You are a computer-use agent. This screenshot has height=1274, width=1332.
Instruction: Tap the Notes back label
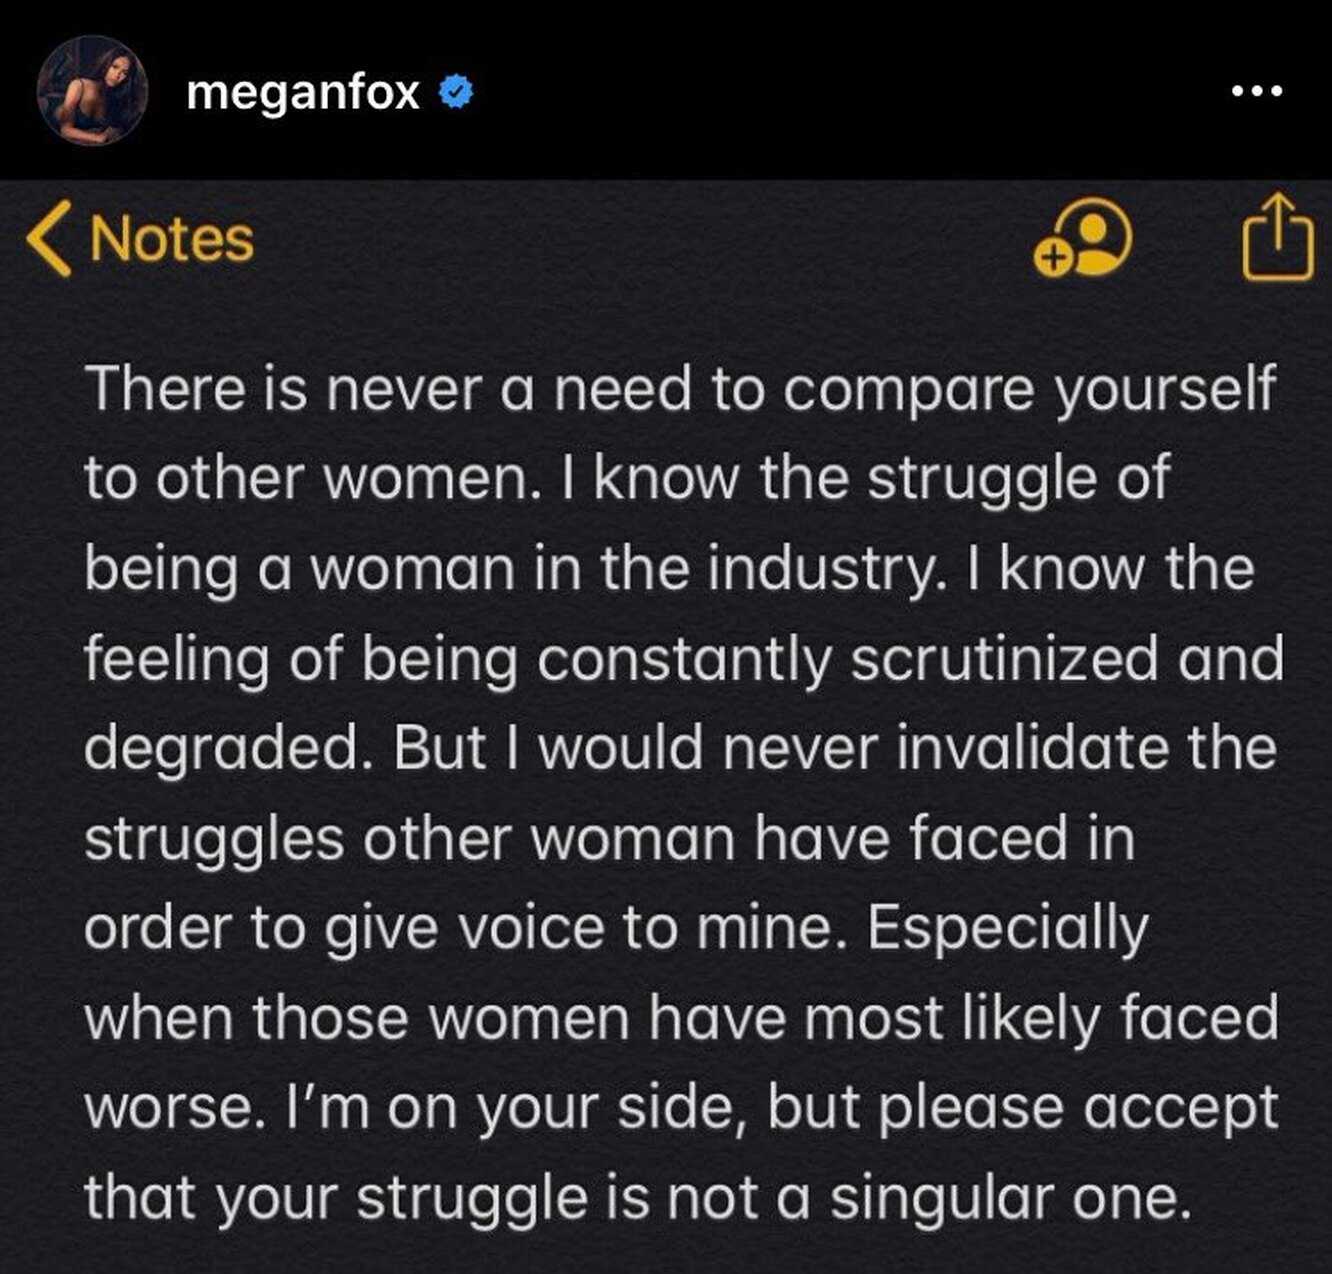tap(172, 239)
